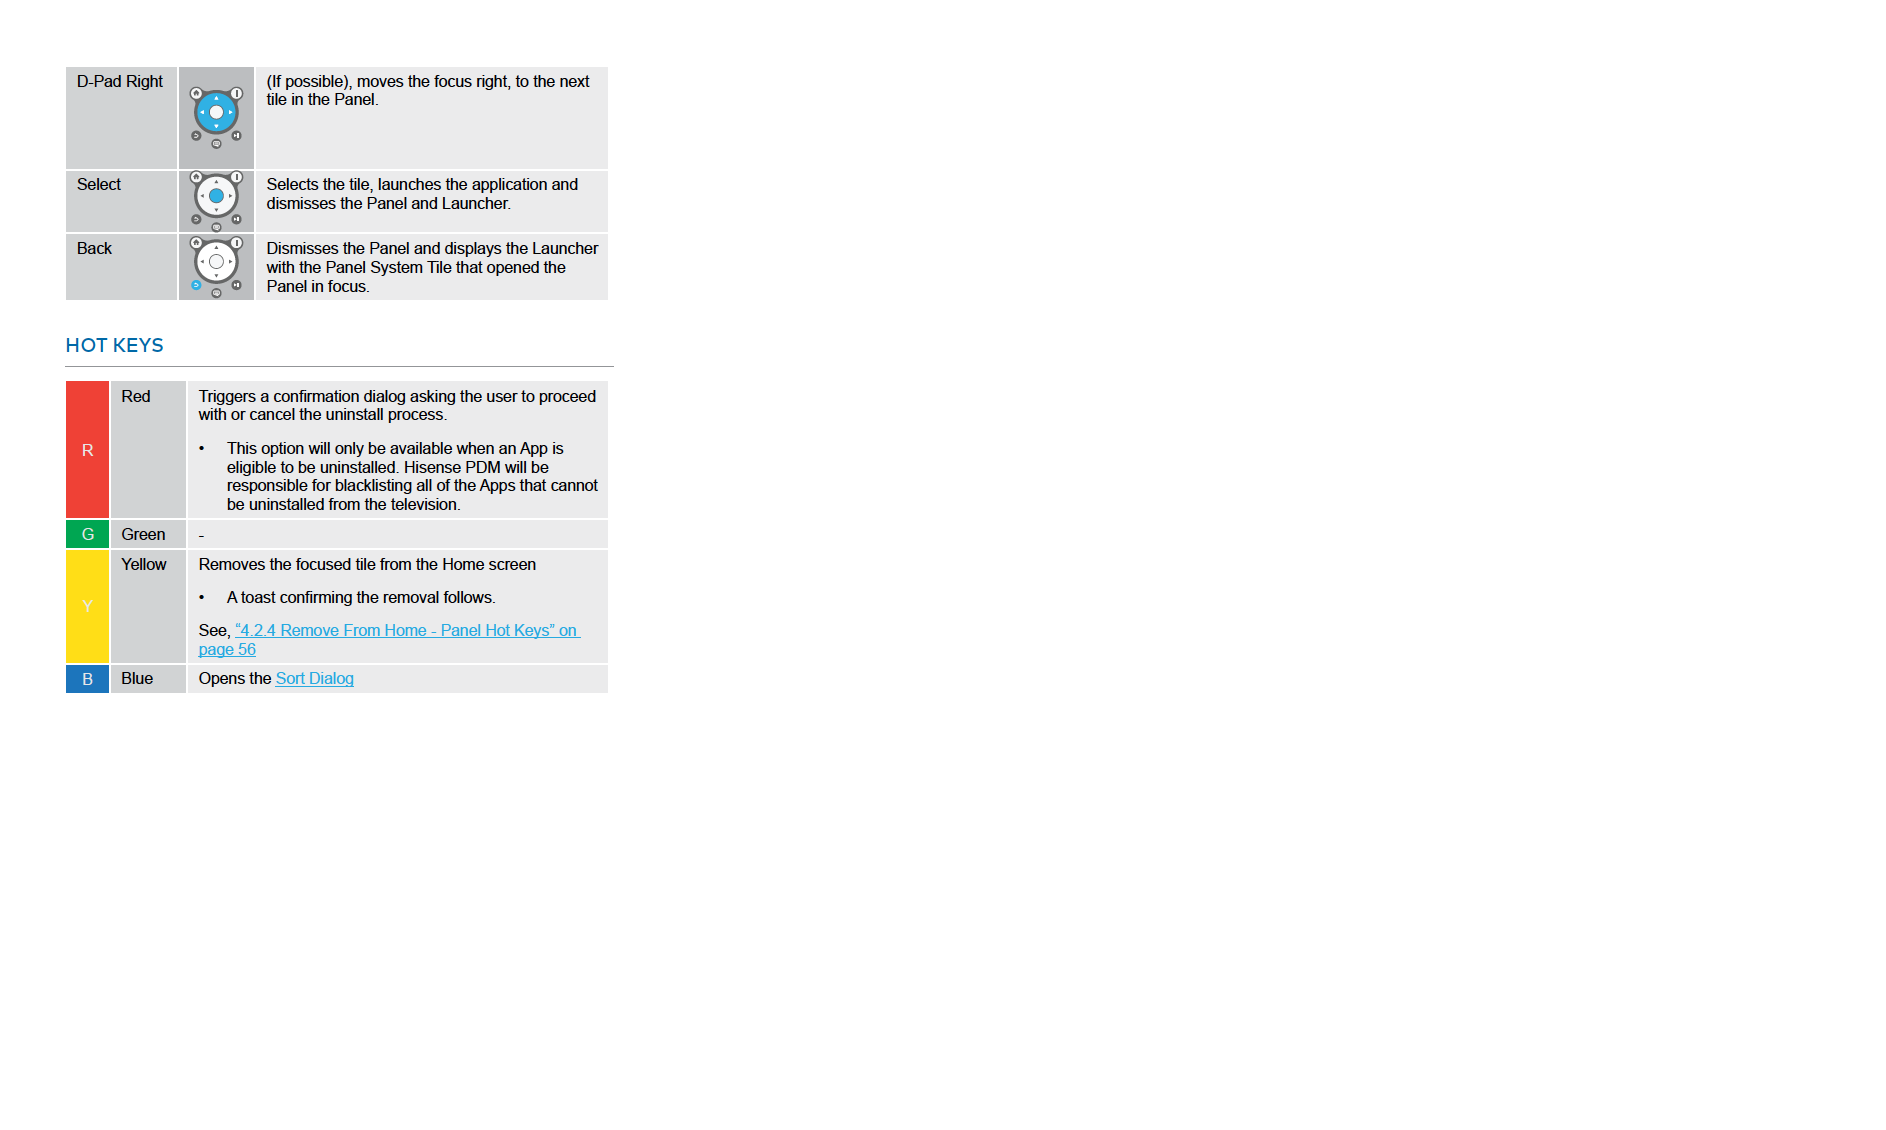Image resolution: width=1886 pixels, height=1130 pixels.
Task: Click the blue B hot key swatch
Action: (x=87, y=679)
